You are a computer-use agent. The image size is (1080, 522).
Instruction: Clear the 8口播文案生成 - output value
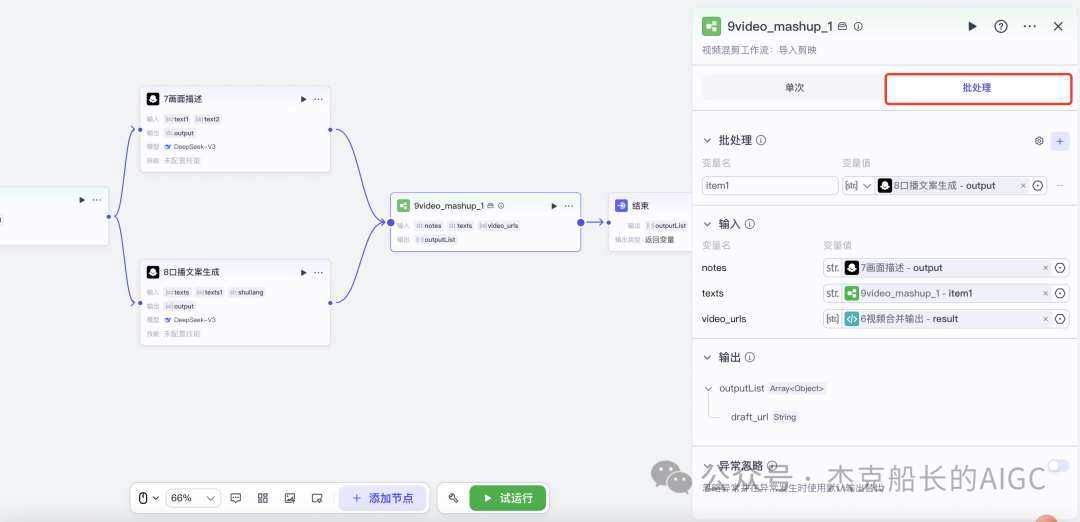point(1023,186)
